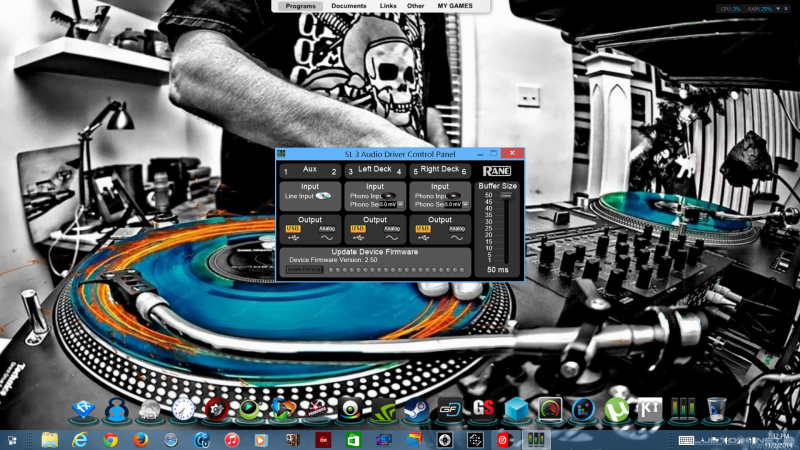Click the Update Firmware button
This screenshot has height=450, width=800.
304,268
